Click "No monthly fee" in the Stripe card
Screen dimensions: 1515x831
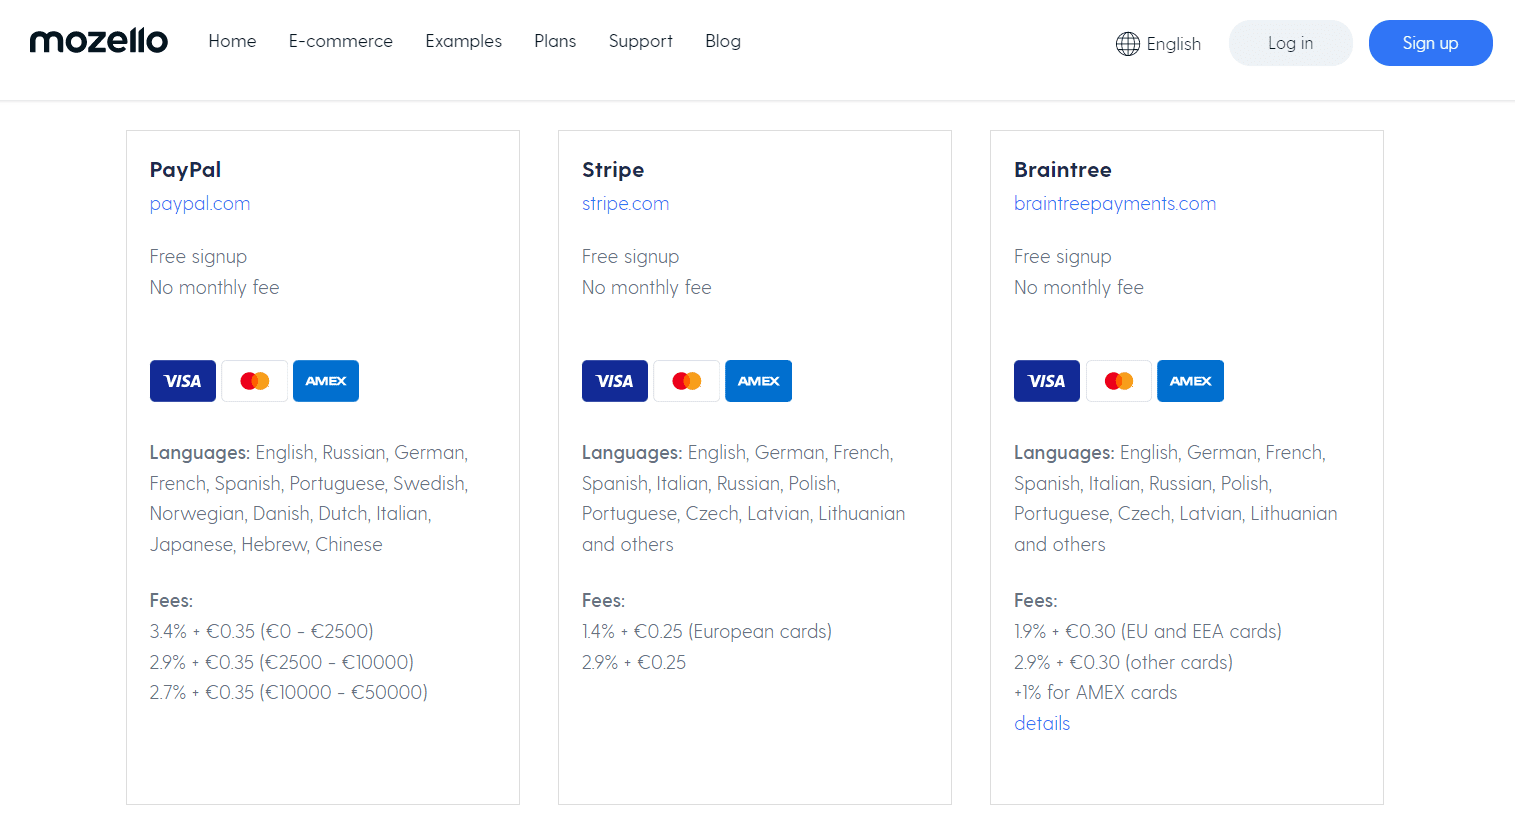[647, 287]
